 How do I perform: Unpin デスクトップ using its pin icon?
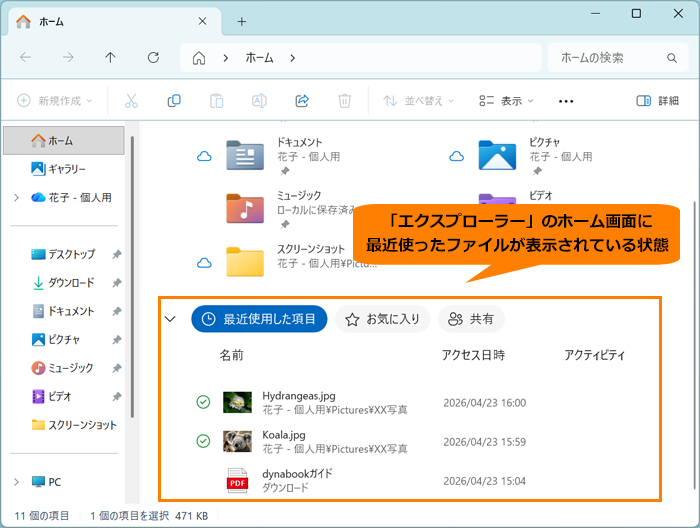(117, 254)
